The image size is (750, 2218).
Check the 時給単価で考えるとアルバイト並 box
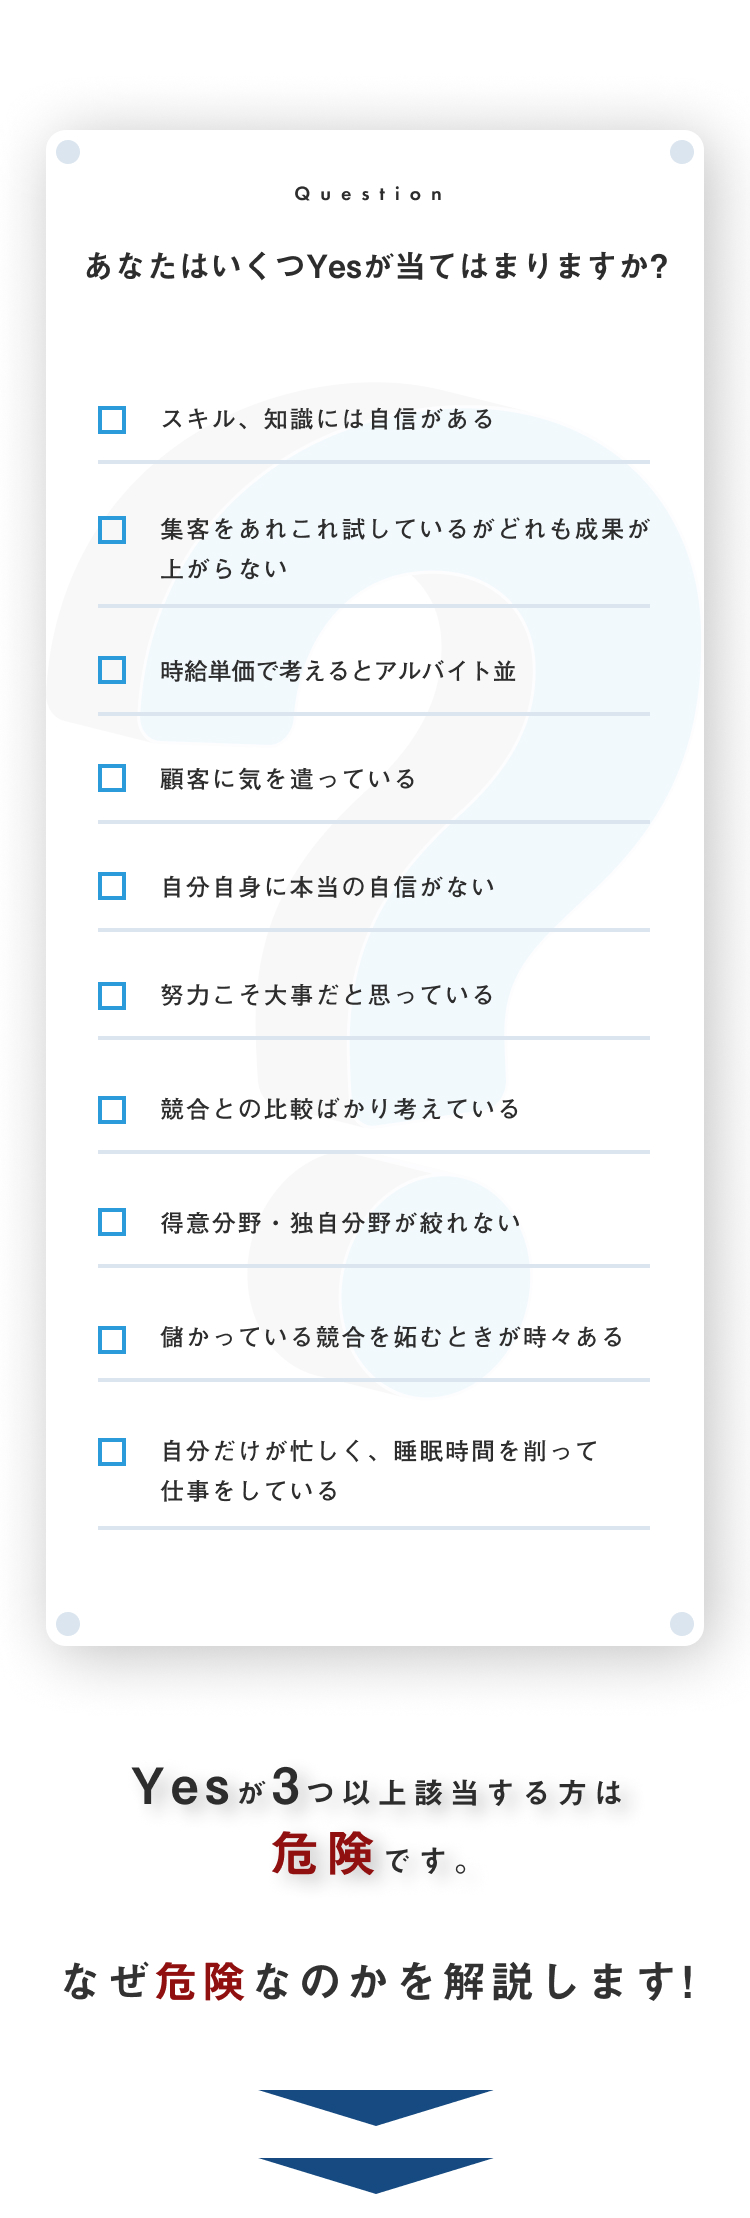(x=112, y=670)
